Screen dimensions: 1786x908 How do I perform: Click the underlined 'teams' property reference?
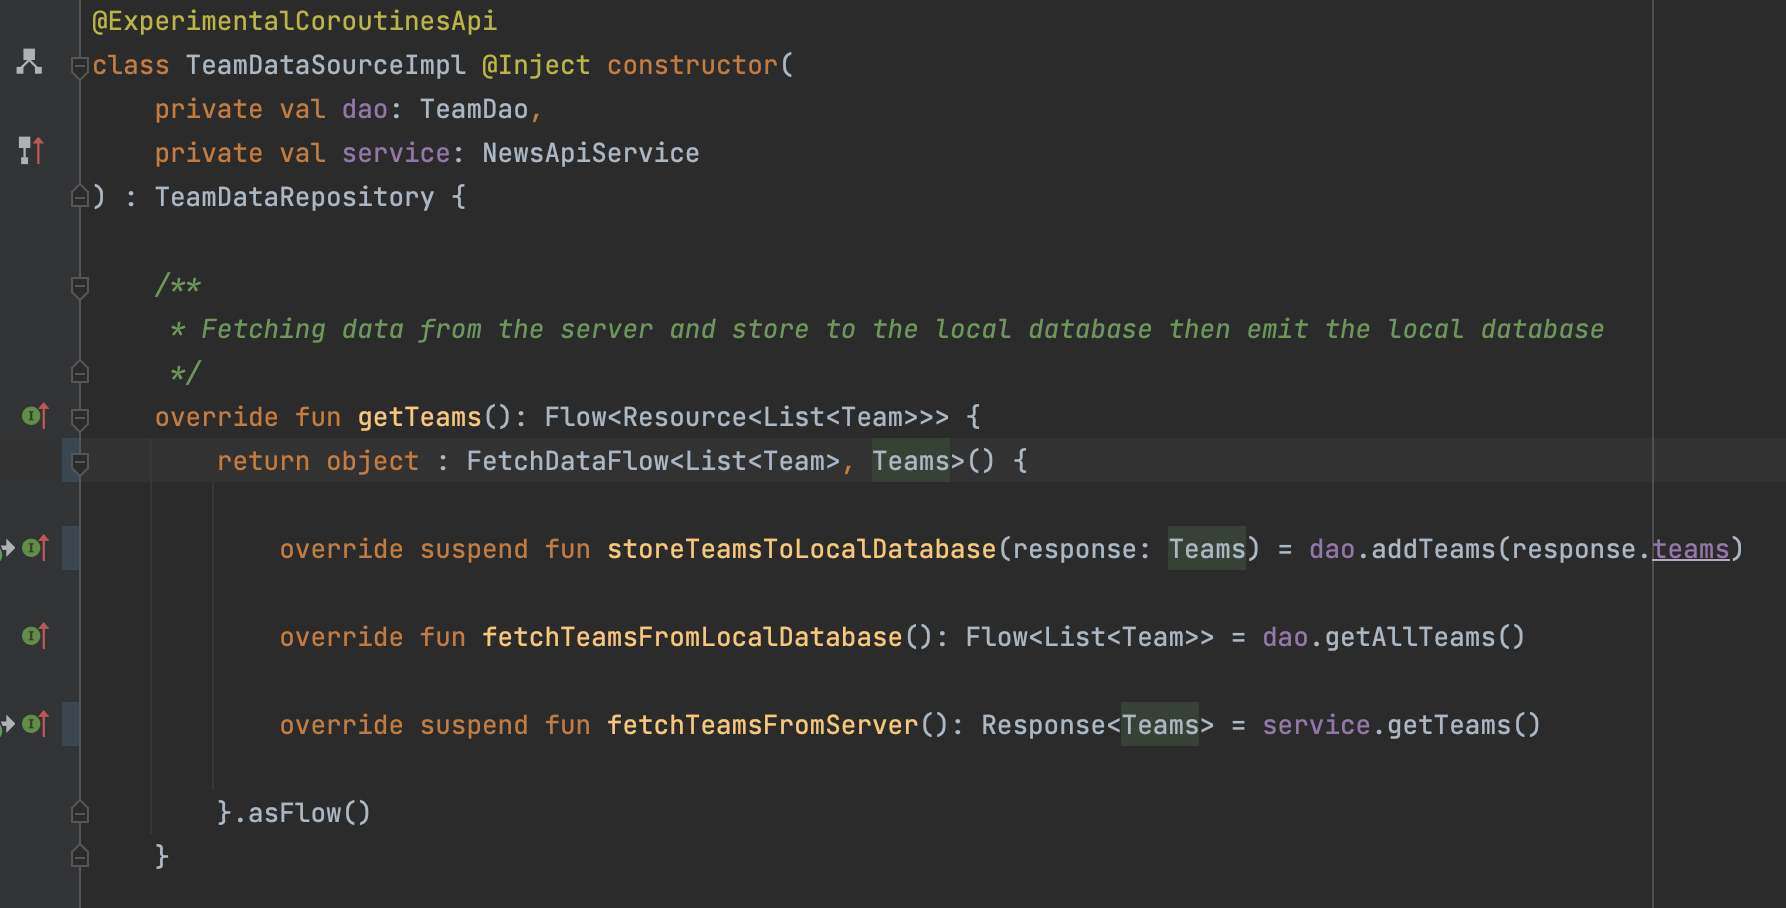point(1690,549)
